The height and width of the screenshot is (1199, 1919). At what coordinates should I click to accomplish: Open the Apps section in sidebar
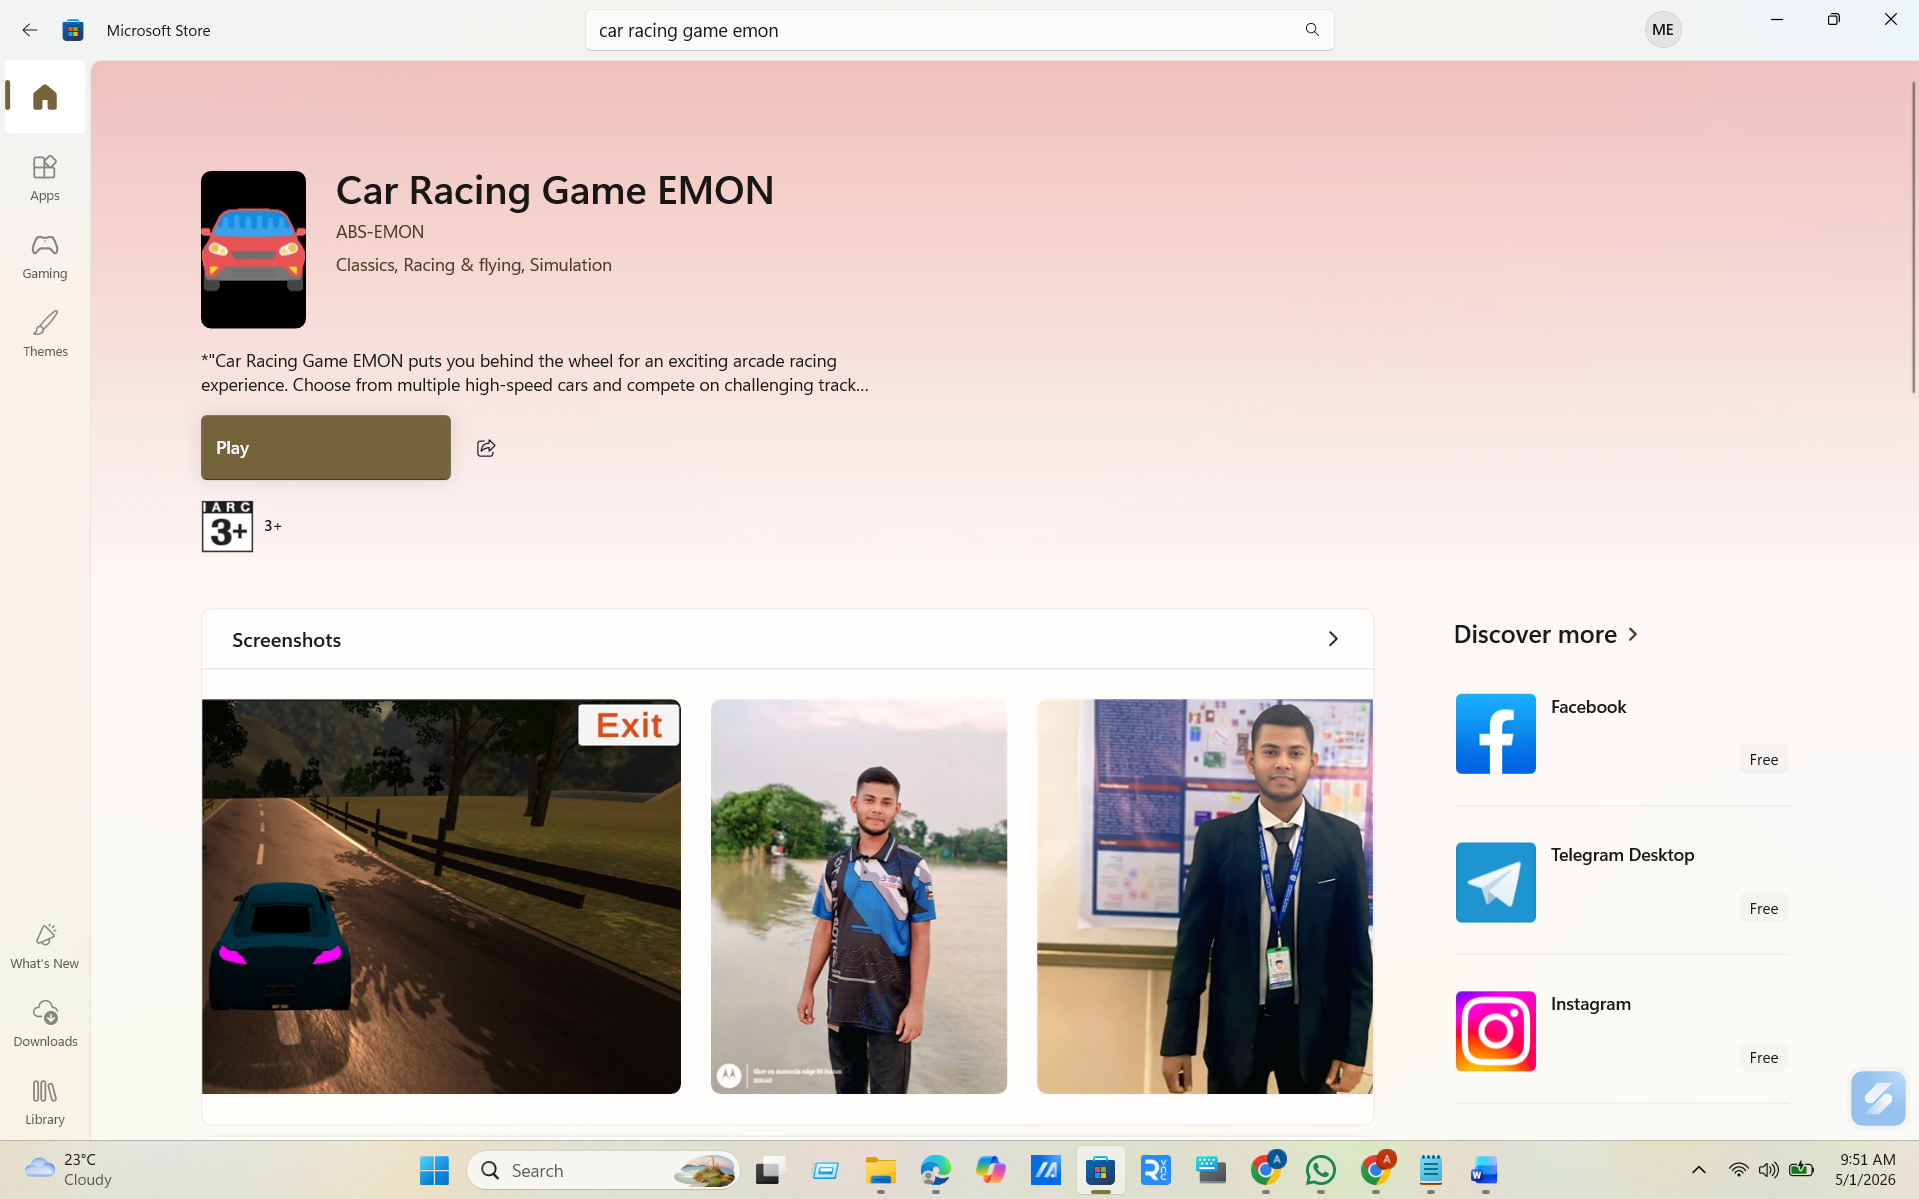coord(45,177)
